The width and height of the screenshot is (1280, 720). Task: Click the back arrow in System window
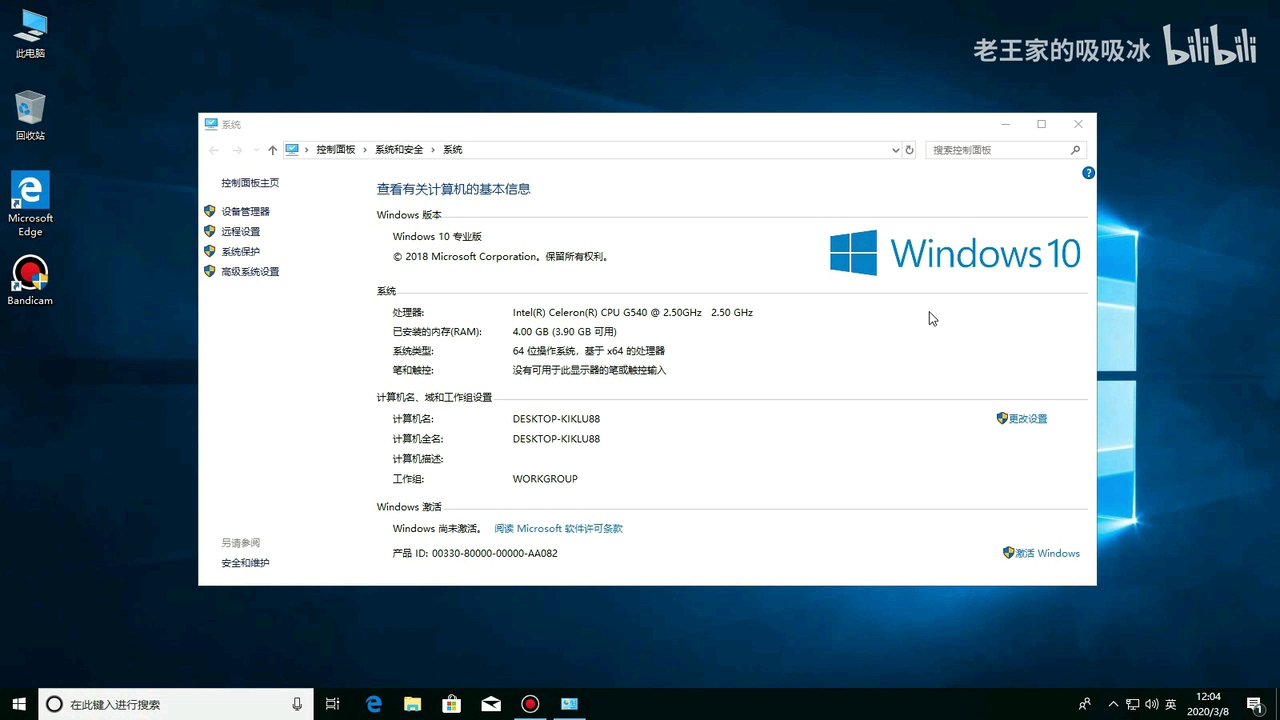click(x=213, y=150)
